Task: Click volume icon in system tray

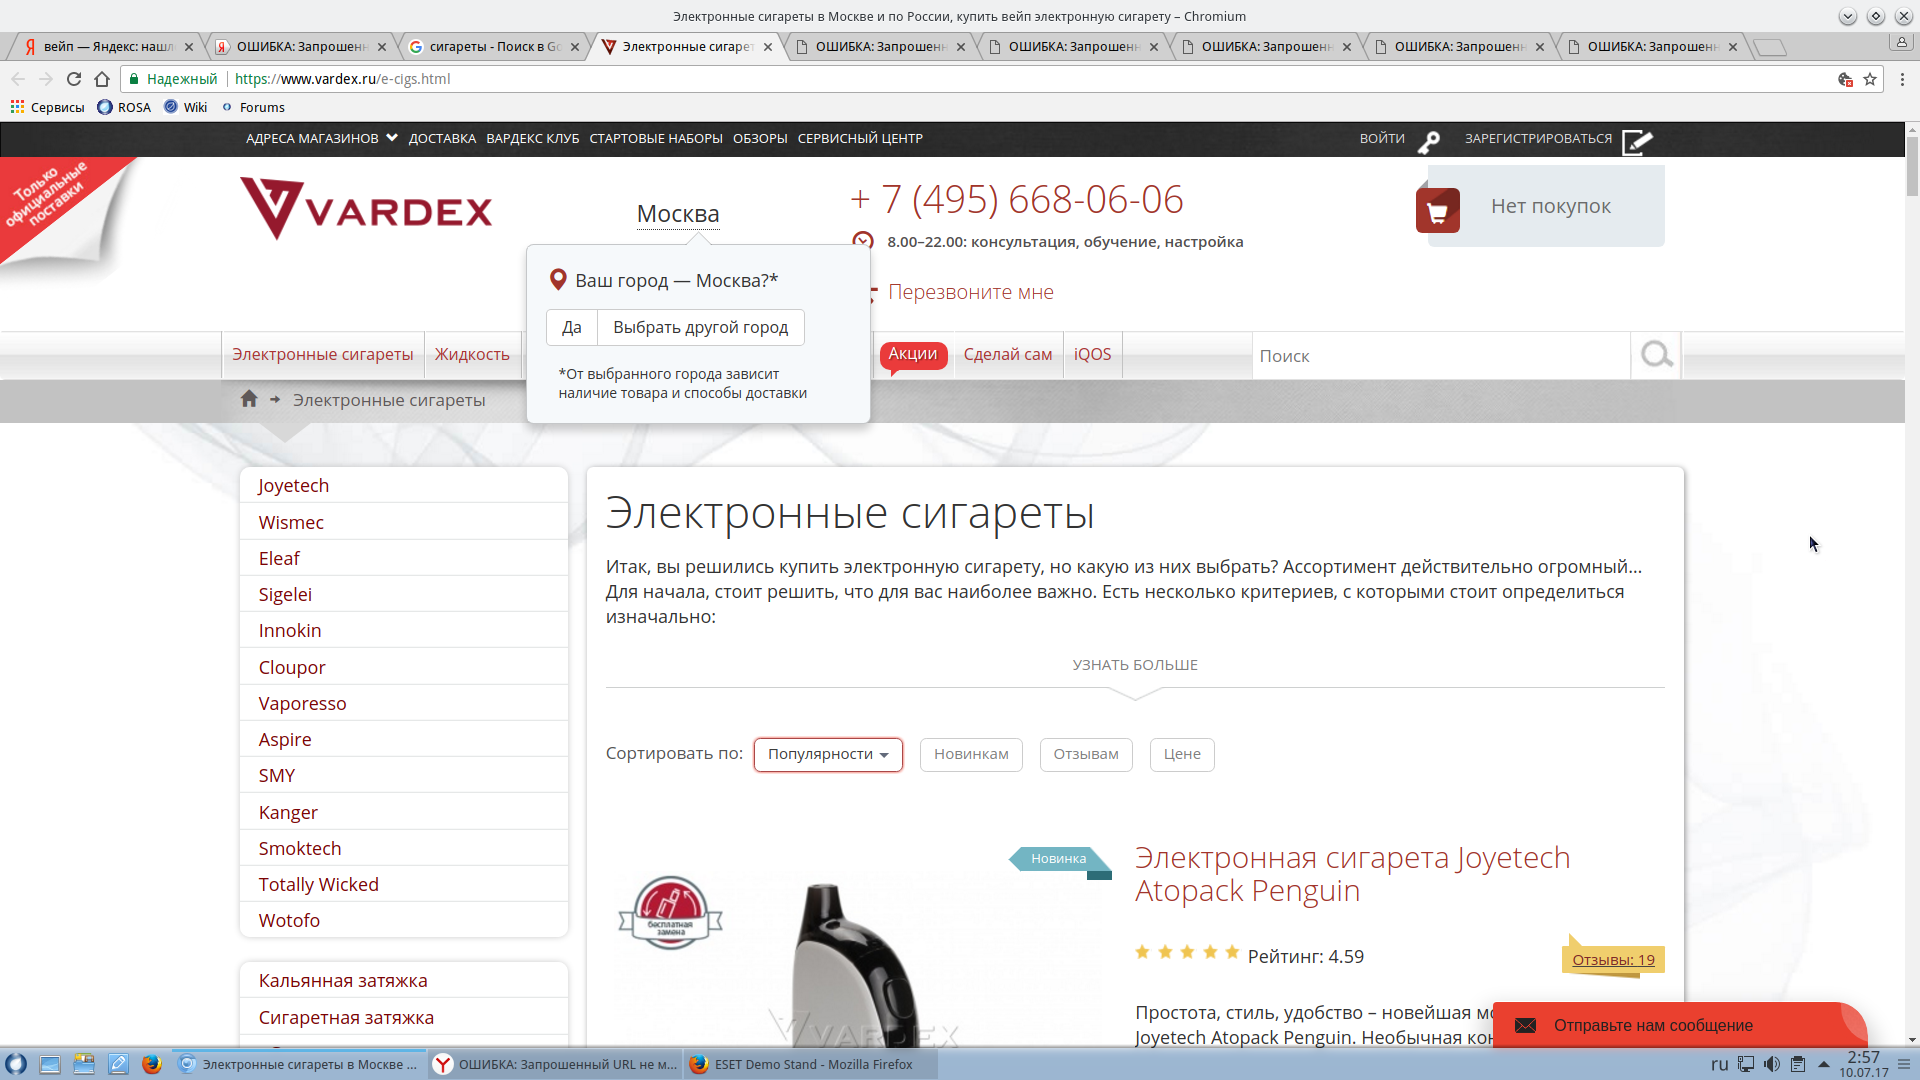Action: tap(1771, 1064)
